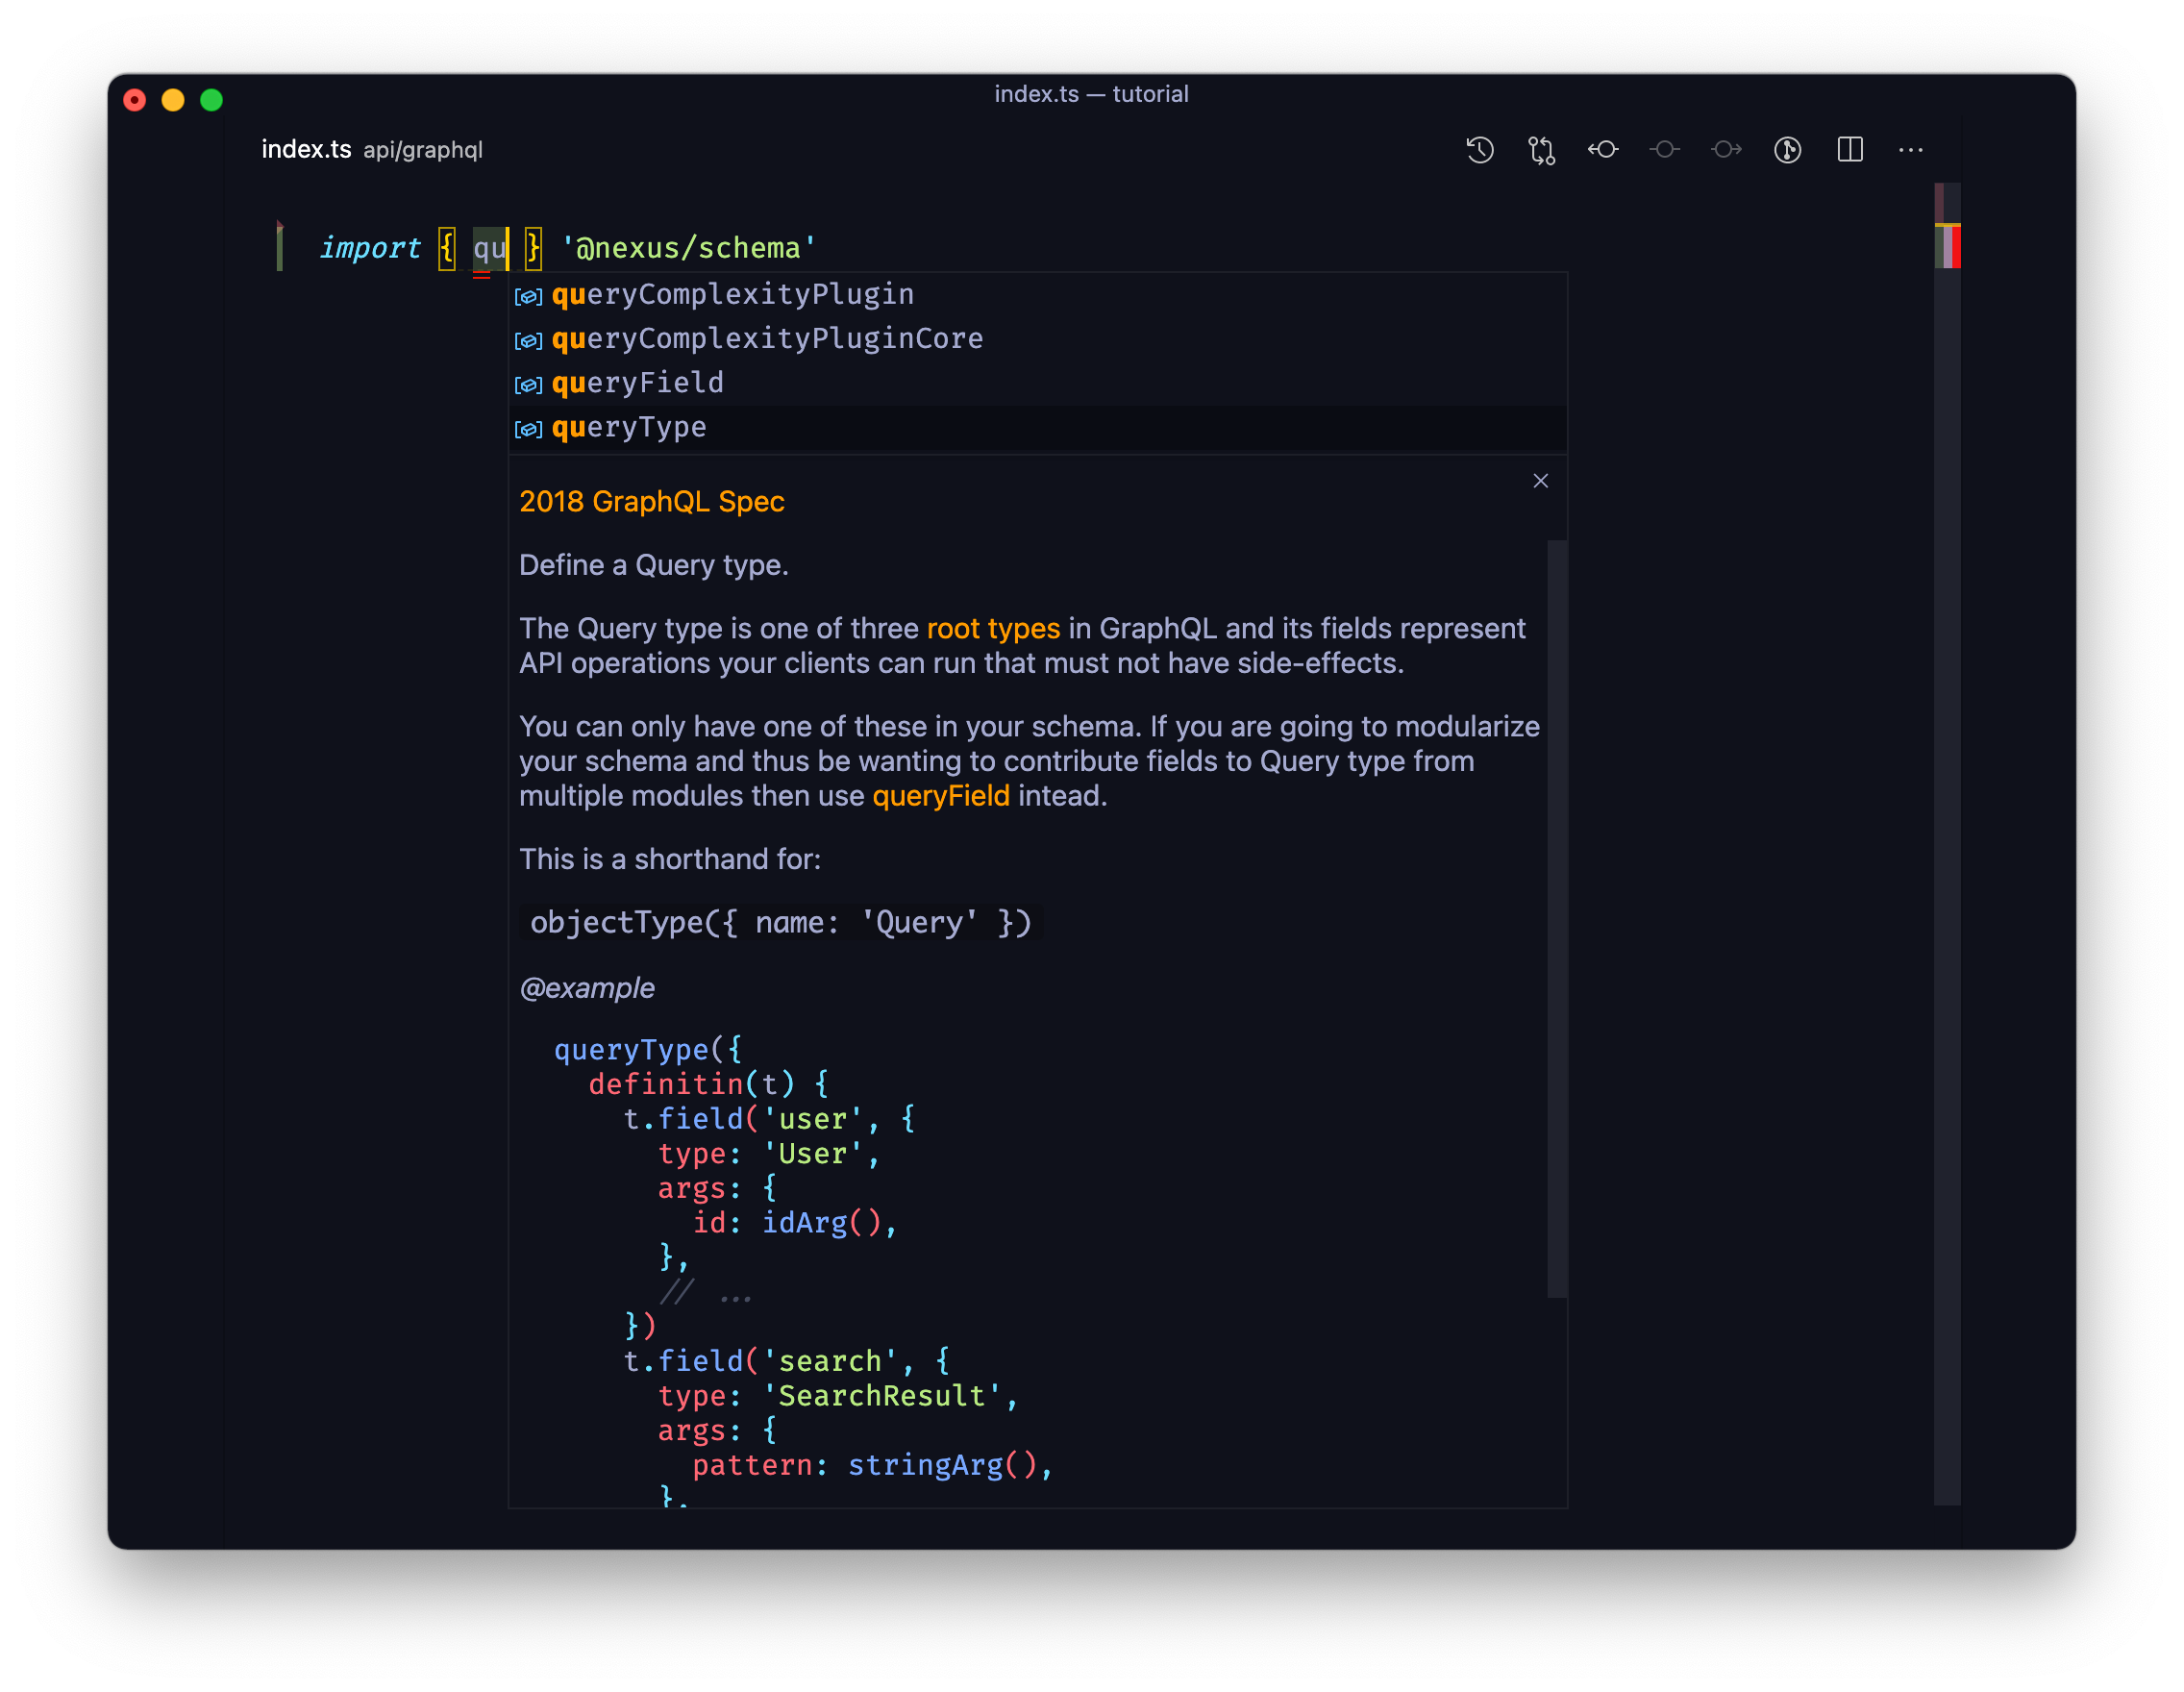Open more actions with the ellipsis
The image size is (2184, 1692).
(1911, 150)
